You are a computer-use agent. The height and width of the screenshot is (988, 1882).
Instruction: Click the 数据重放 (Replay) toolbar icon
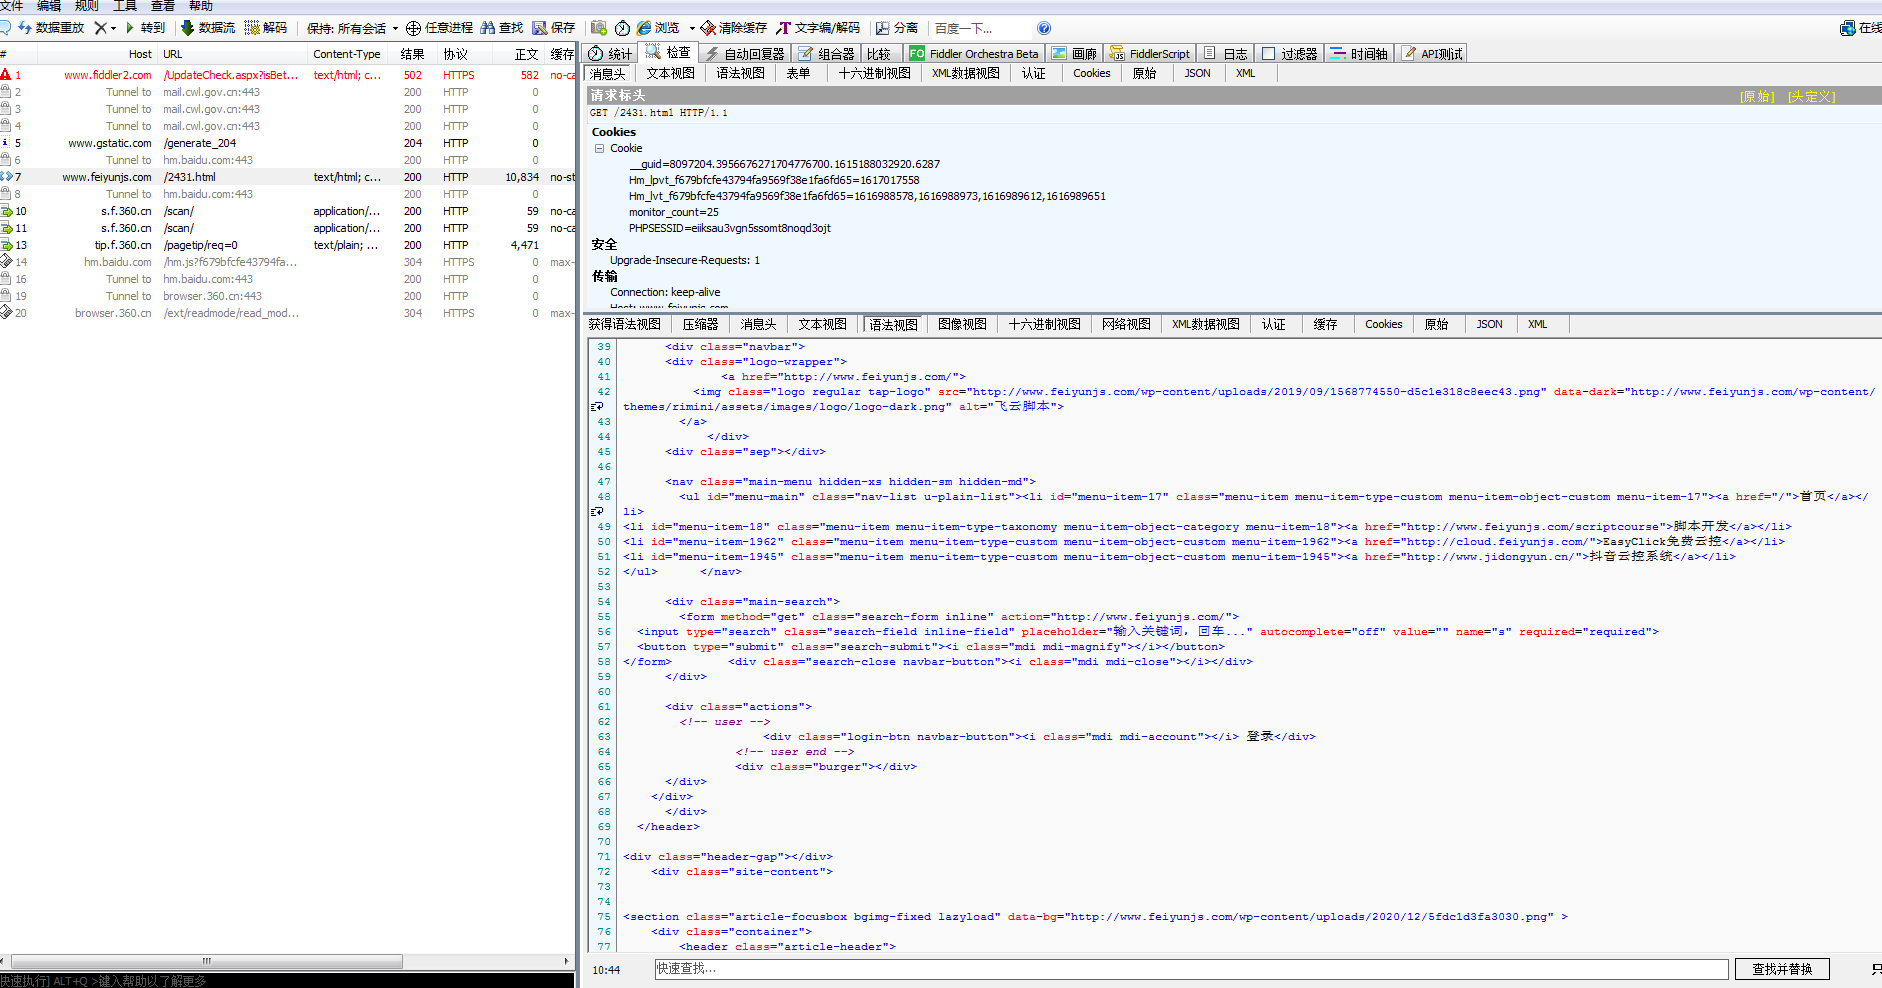[25, 28]
